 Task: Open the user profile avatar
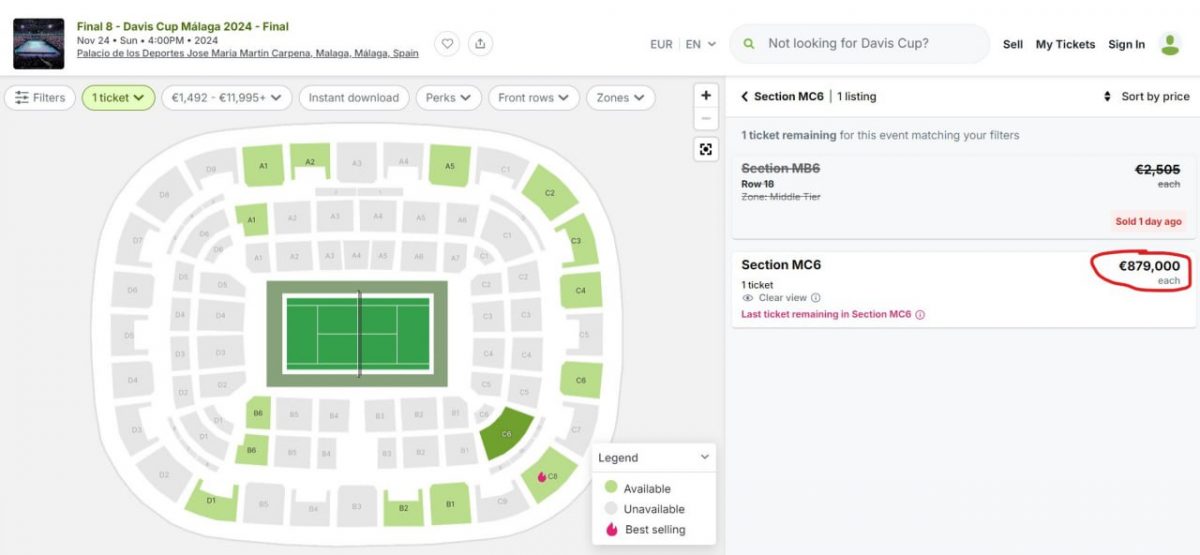coord(1169,44)
